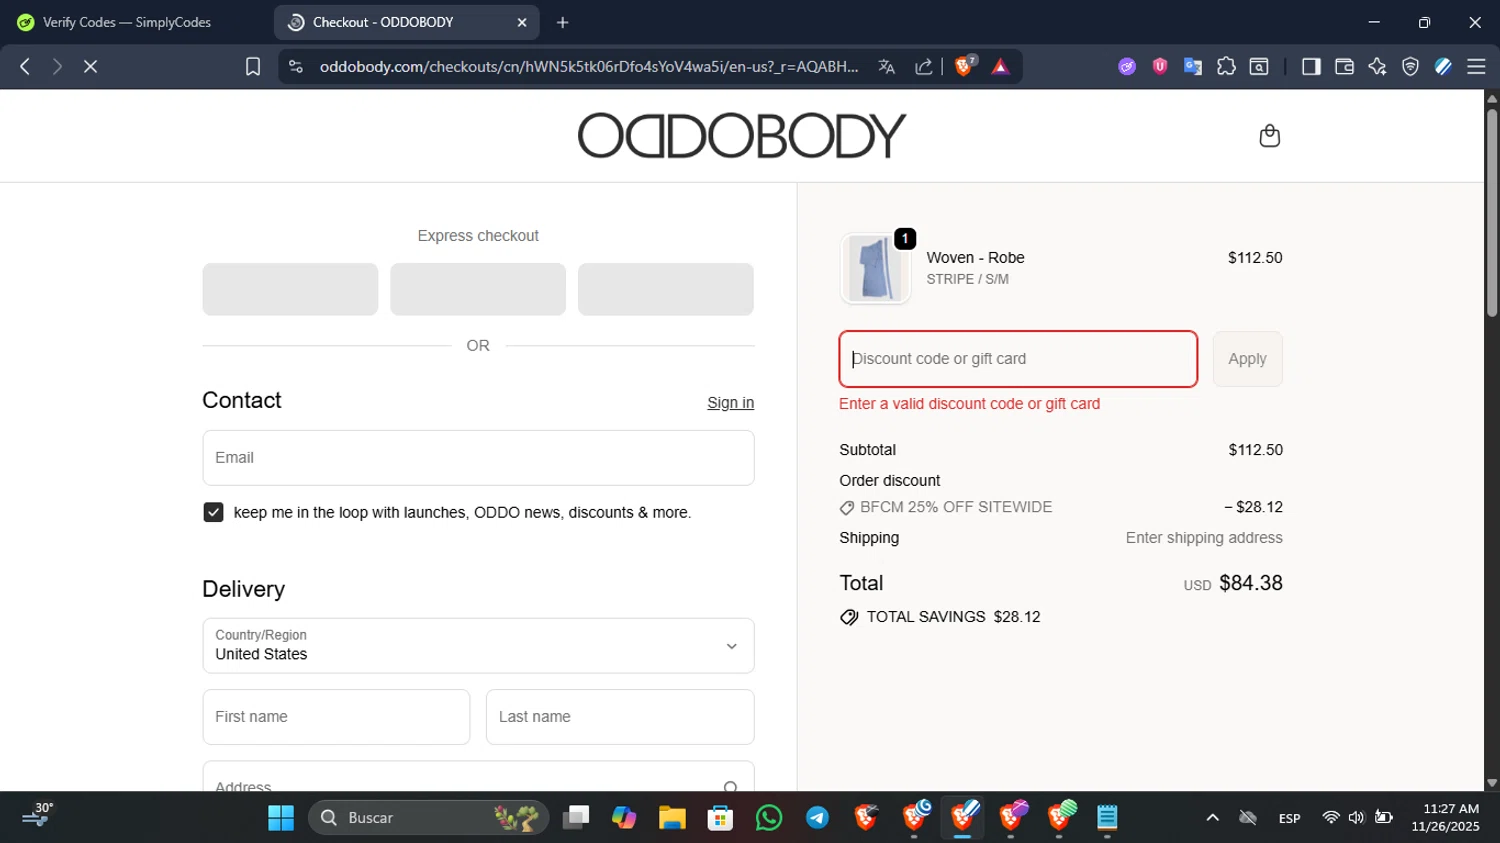Uncheck the keep me in the loop checkbox

pos(213,512)
